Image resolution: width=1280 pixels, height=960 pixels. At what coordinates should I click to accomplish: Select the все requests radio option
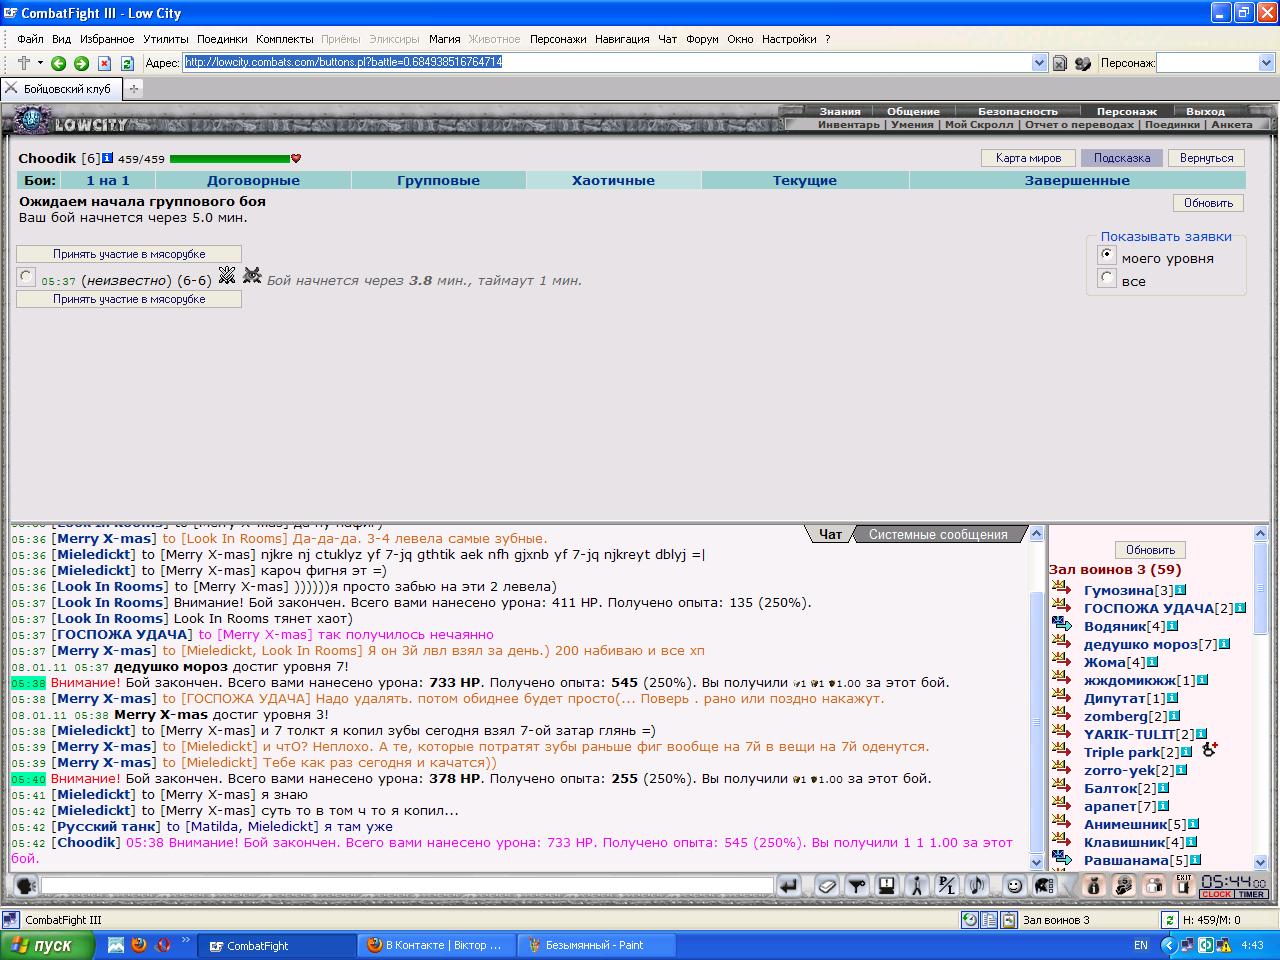click(x=1106, y=278)
